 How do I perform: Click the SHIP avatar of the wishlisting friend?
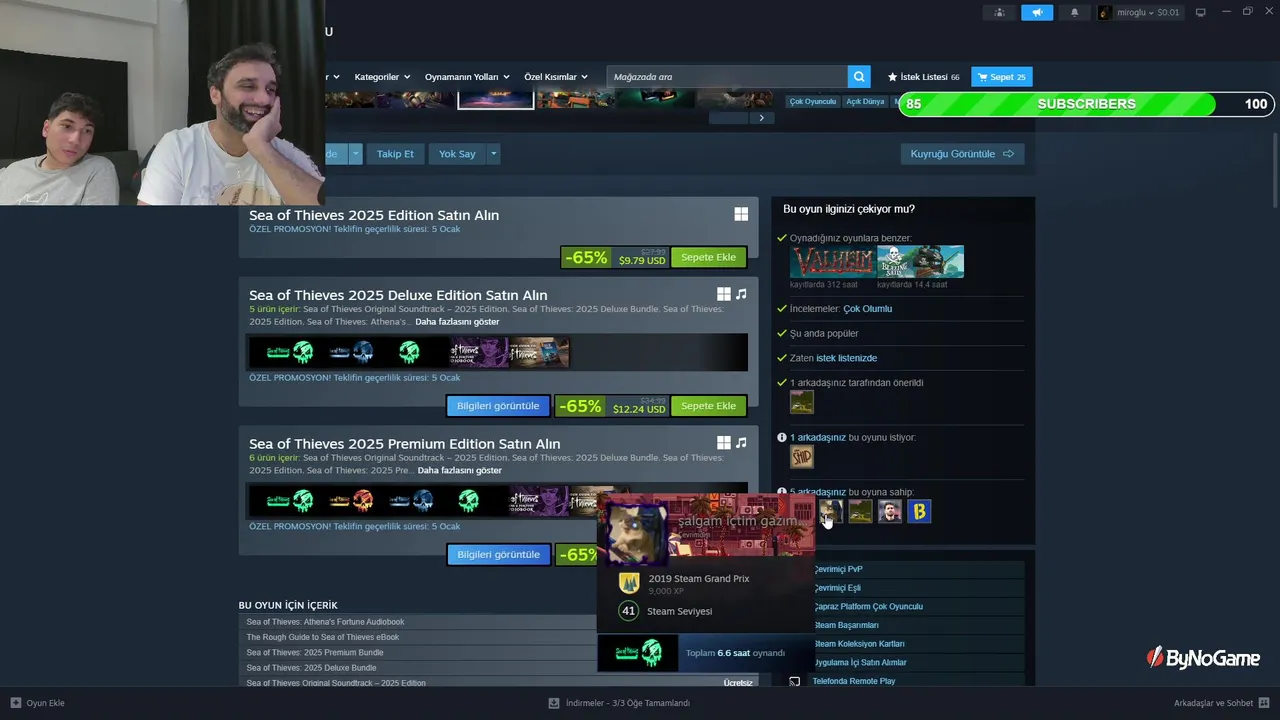coord(802,457)
